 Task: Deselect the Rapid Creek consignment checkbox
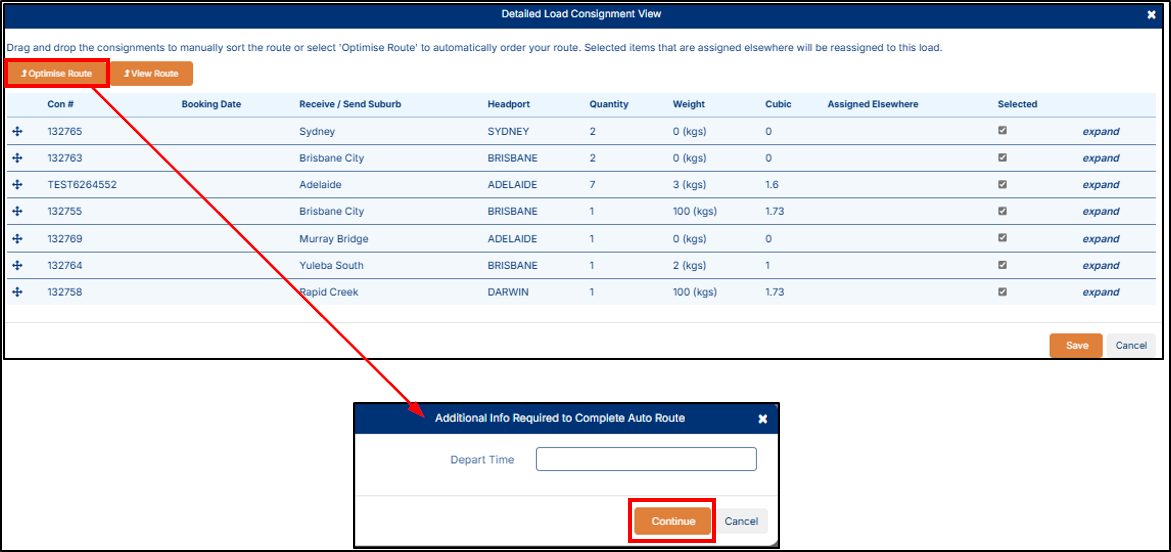point(1002,292)
